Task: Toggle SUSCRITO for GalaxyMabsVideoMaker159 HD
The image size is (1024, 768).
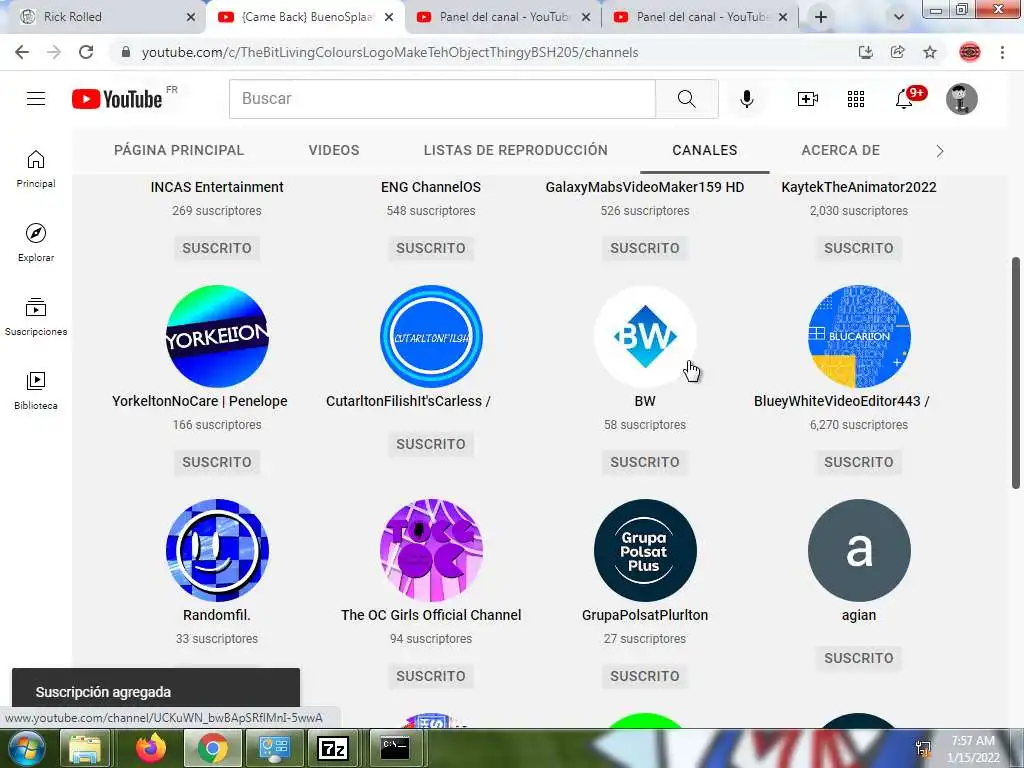Action: point(645,248)
